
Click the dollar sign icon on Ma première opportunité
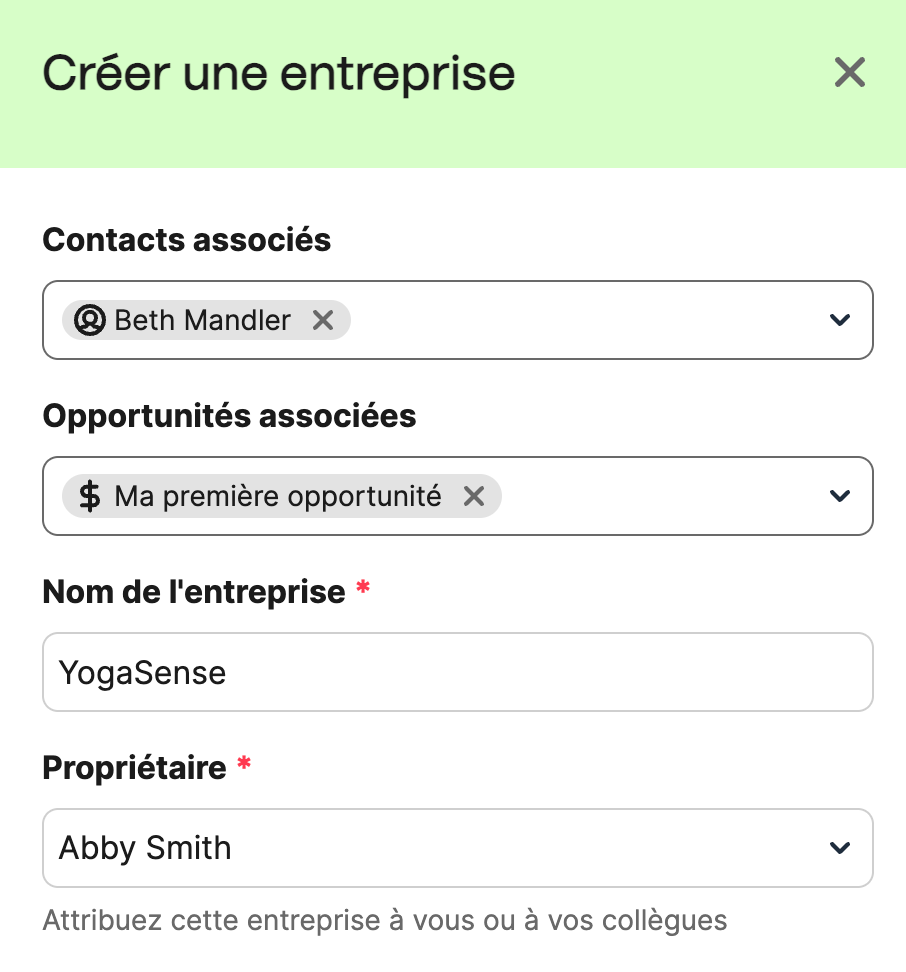click(x=90, y=496)
